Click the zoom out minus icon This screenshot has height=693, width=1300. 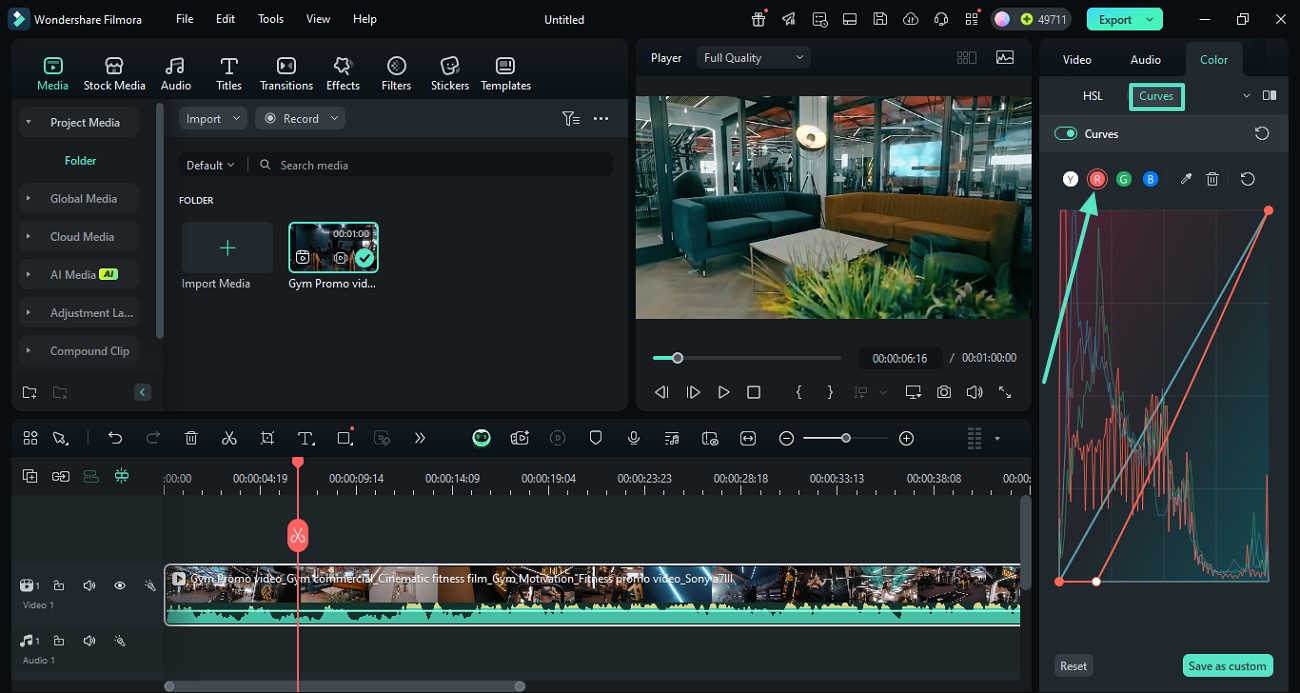click(x=787, y=438)
